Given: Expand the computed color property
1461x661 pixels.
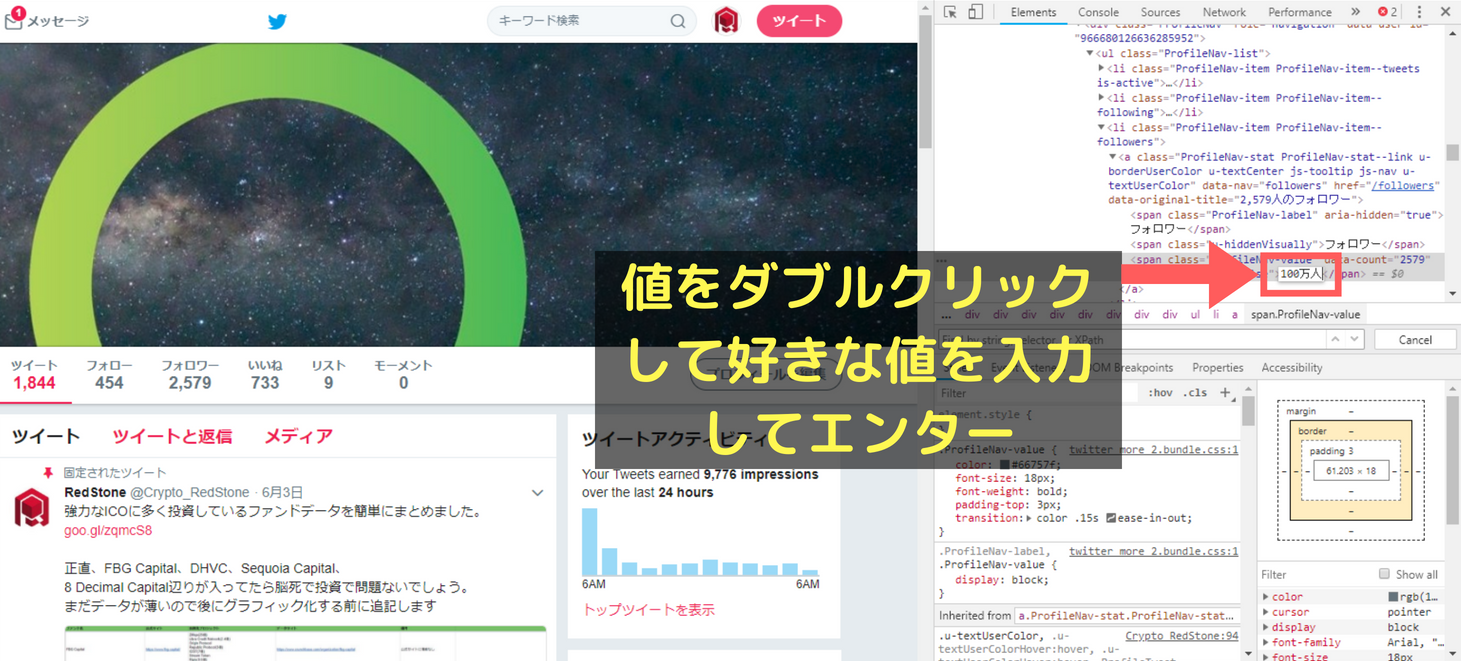Looking at the screenshot, I should click(1266, 597).
